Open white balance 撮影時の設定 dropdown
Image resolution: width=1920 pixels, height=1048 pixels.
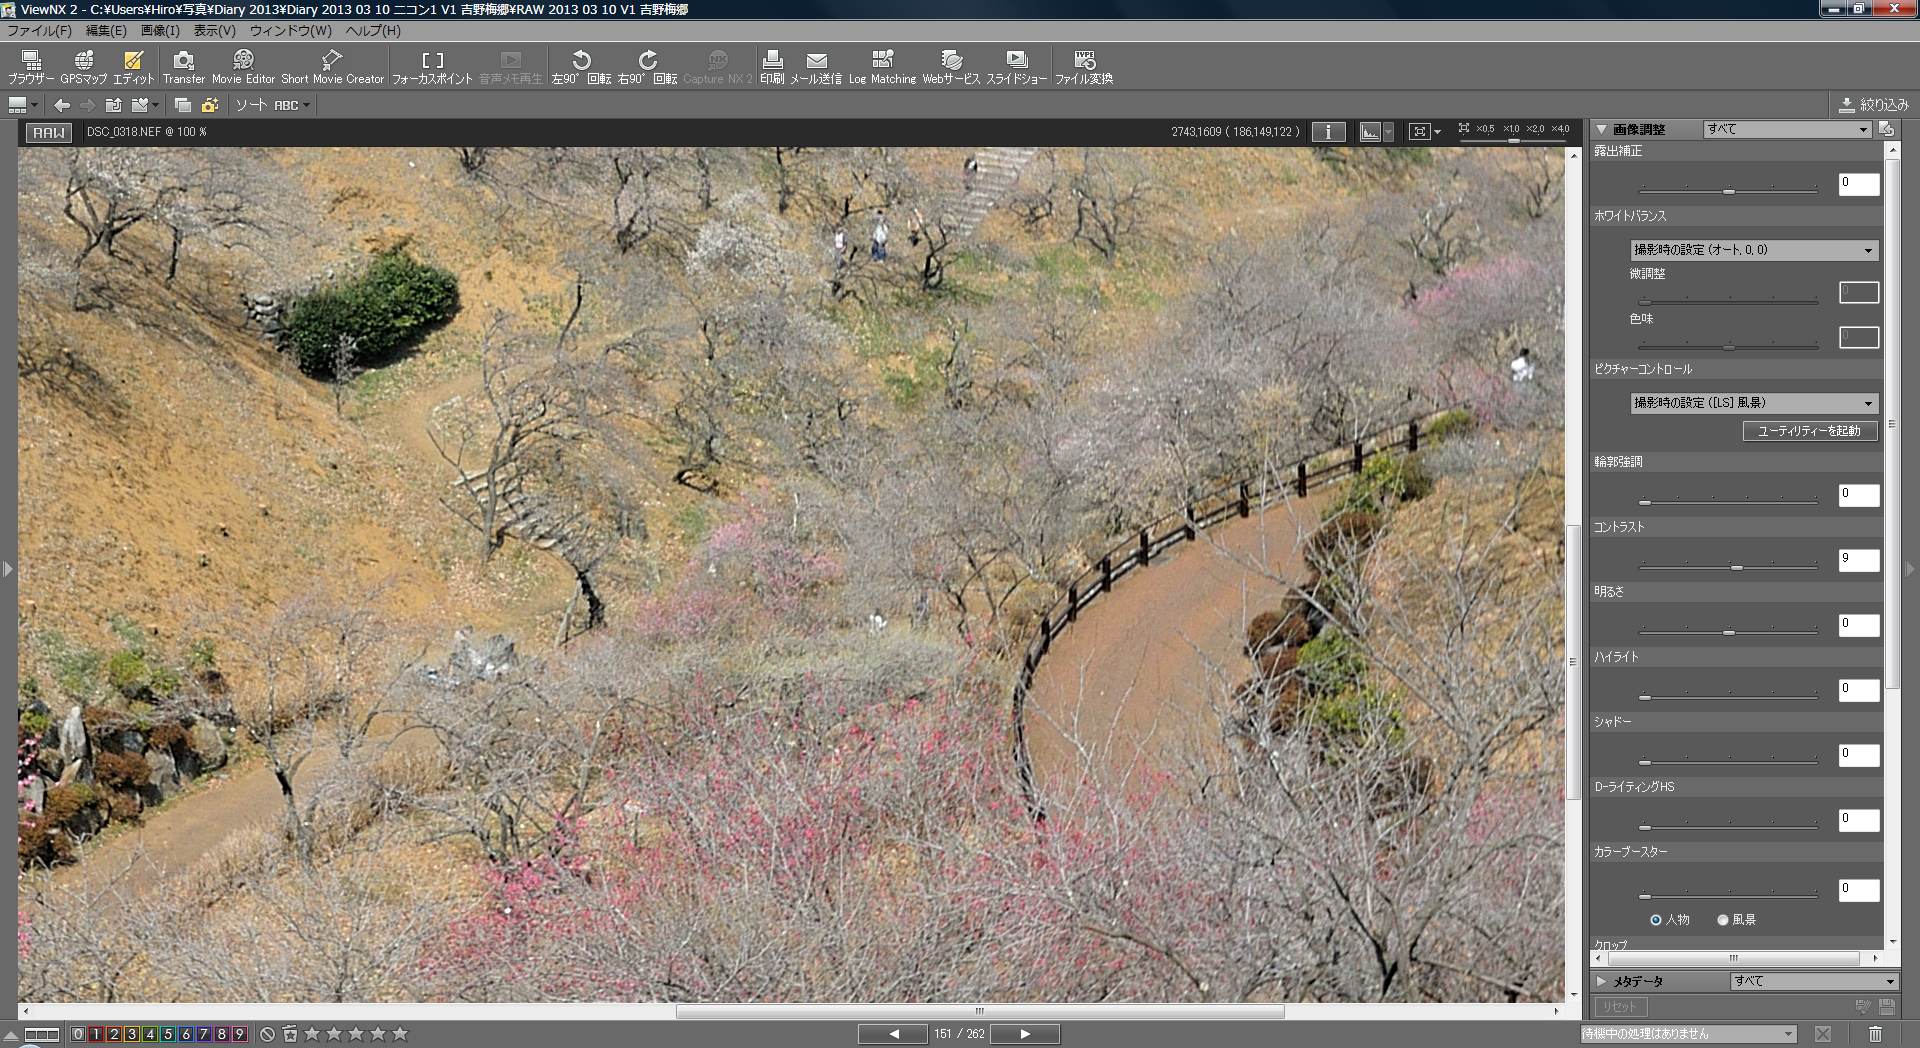pyautogui.click(x=1754, y=250)
